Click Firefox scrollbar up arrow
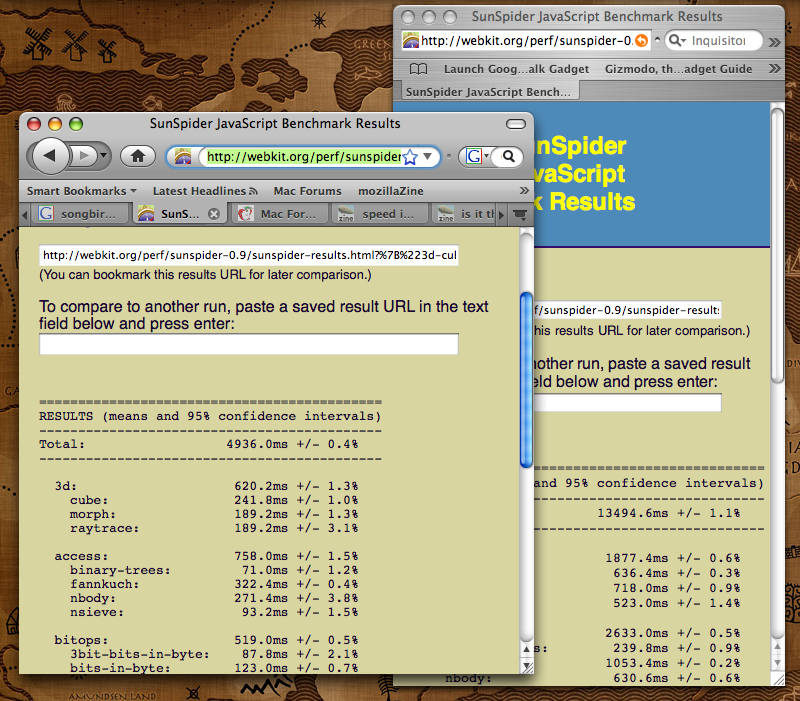 (526, 649)
